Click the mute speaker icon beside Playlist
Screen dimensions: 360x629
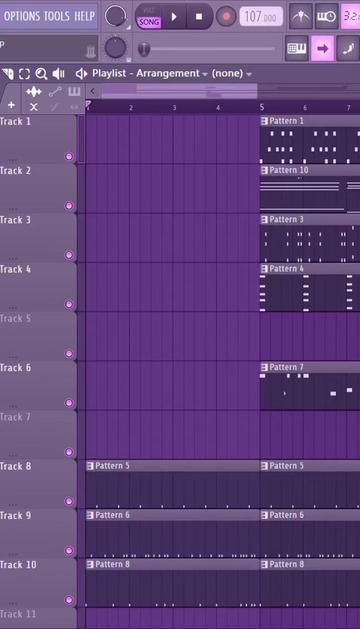point(81,74)
